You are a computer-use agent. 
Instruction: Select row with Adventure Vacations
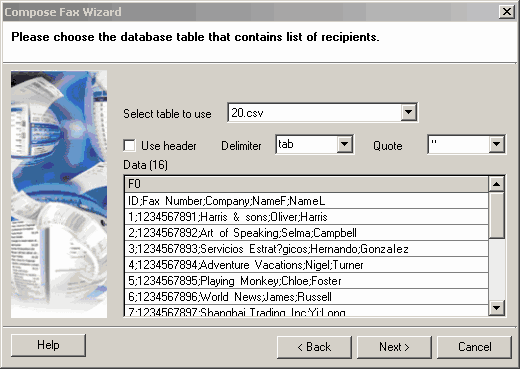306,265
